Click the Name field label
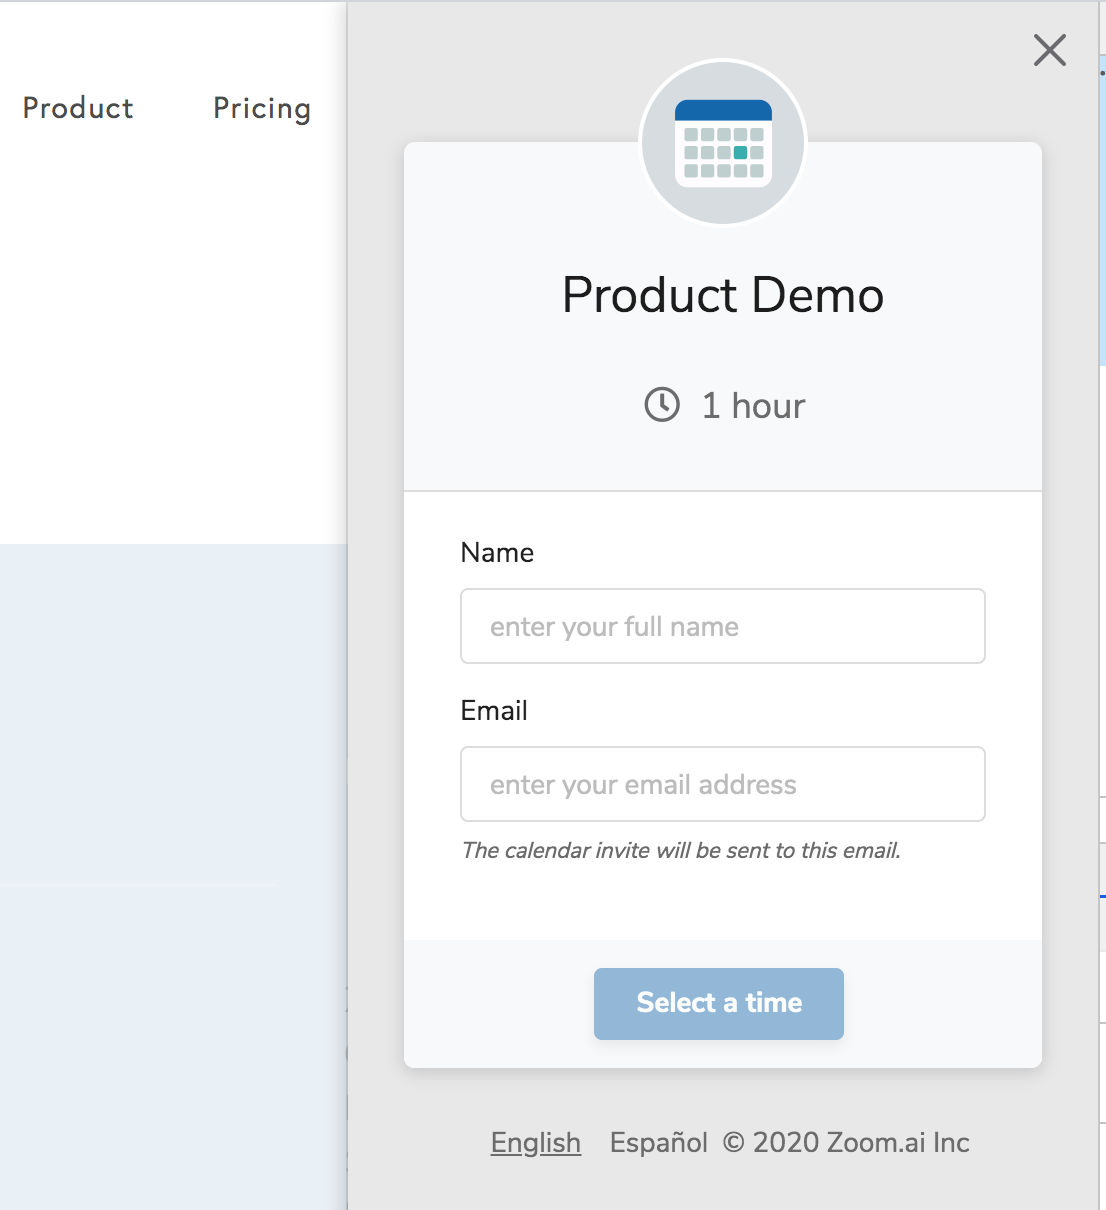Screen dimensions: 1106x1210 point(497,552)
